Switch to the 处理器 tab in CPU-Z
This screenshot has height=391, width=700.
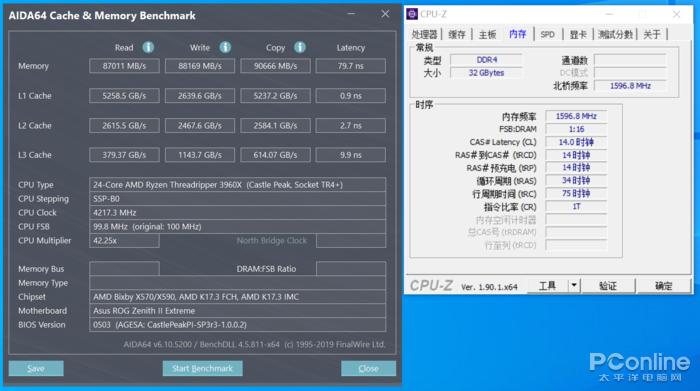click(x=424, y=34)
